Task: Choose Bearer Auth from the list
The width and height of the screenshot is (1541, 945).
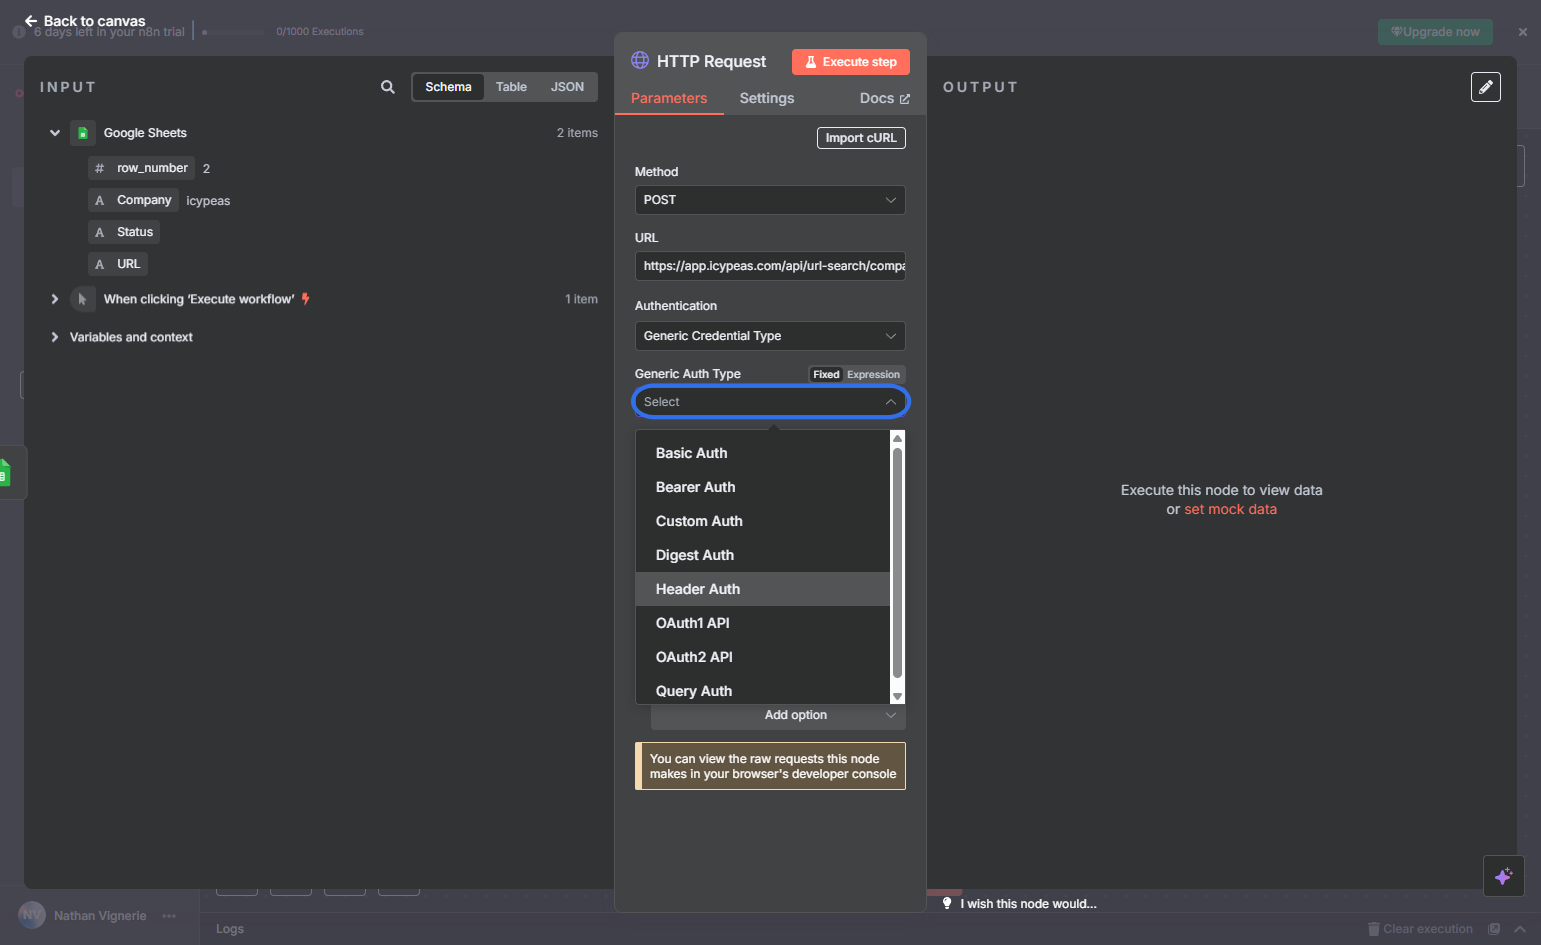Action: (x=763, y=487)
